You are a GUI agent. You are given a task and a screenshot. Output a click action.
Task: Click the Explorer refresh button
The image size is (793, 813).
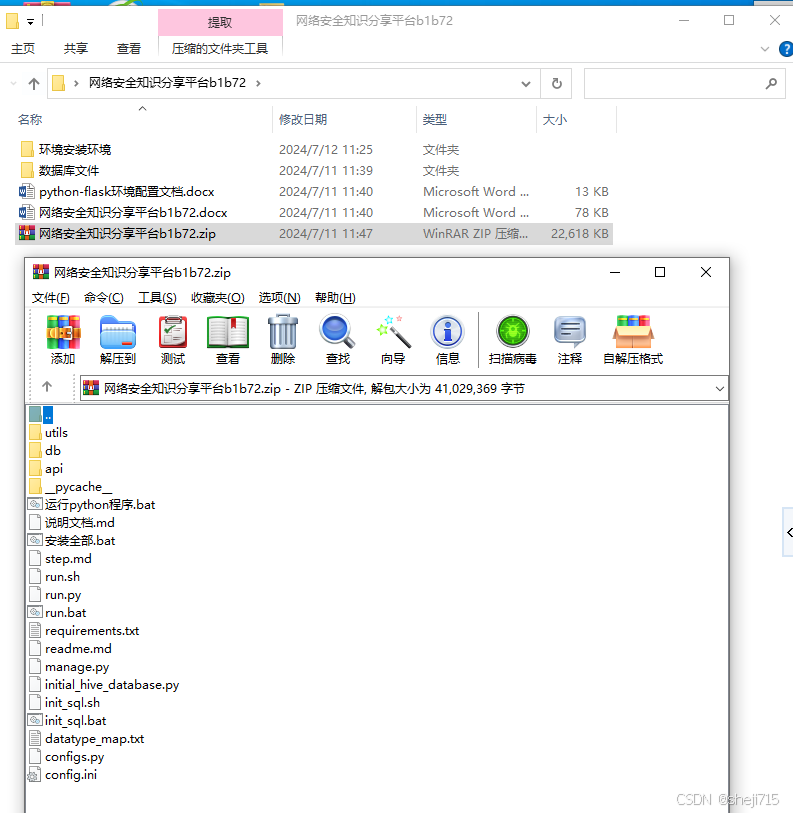click(557, 83)
